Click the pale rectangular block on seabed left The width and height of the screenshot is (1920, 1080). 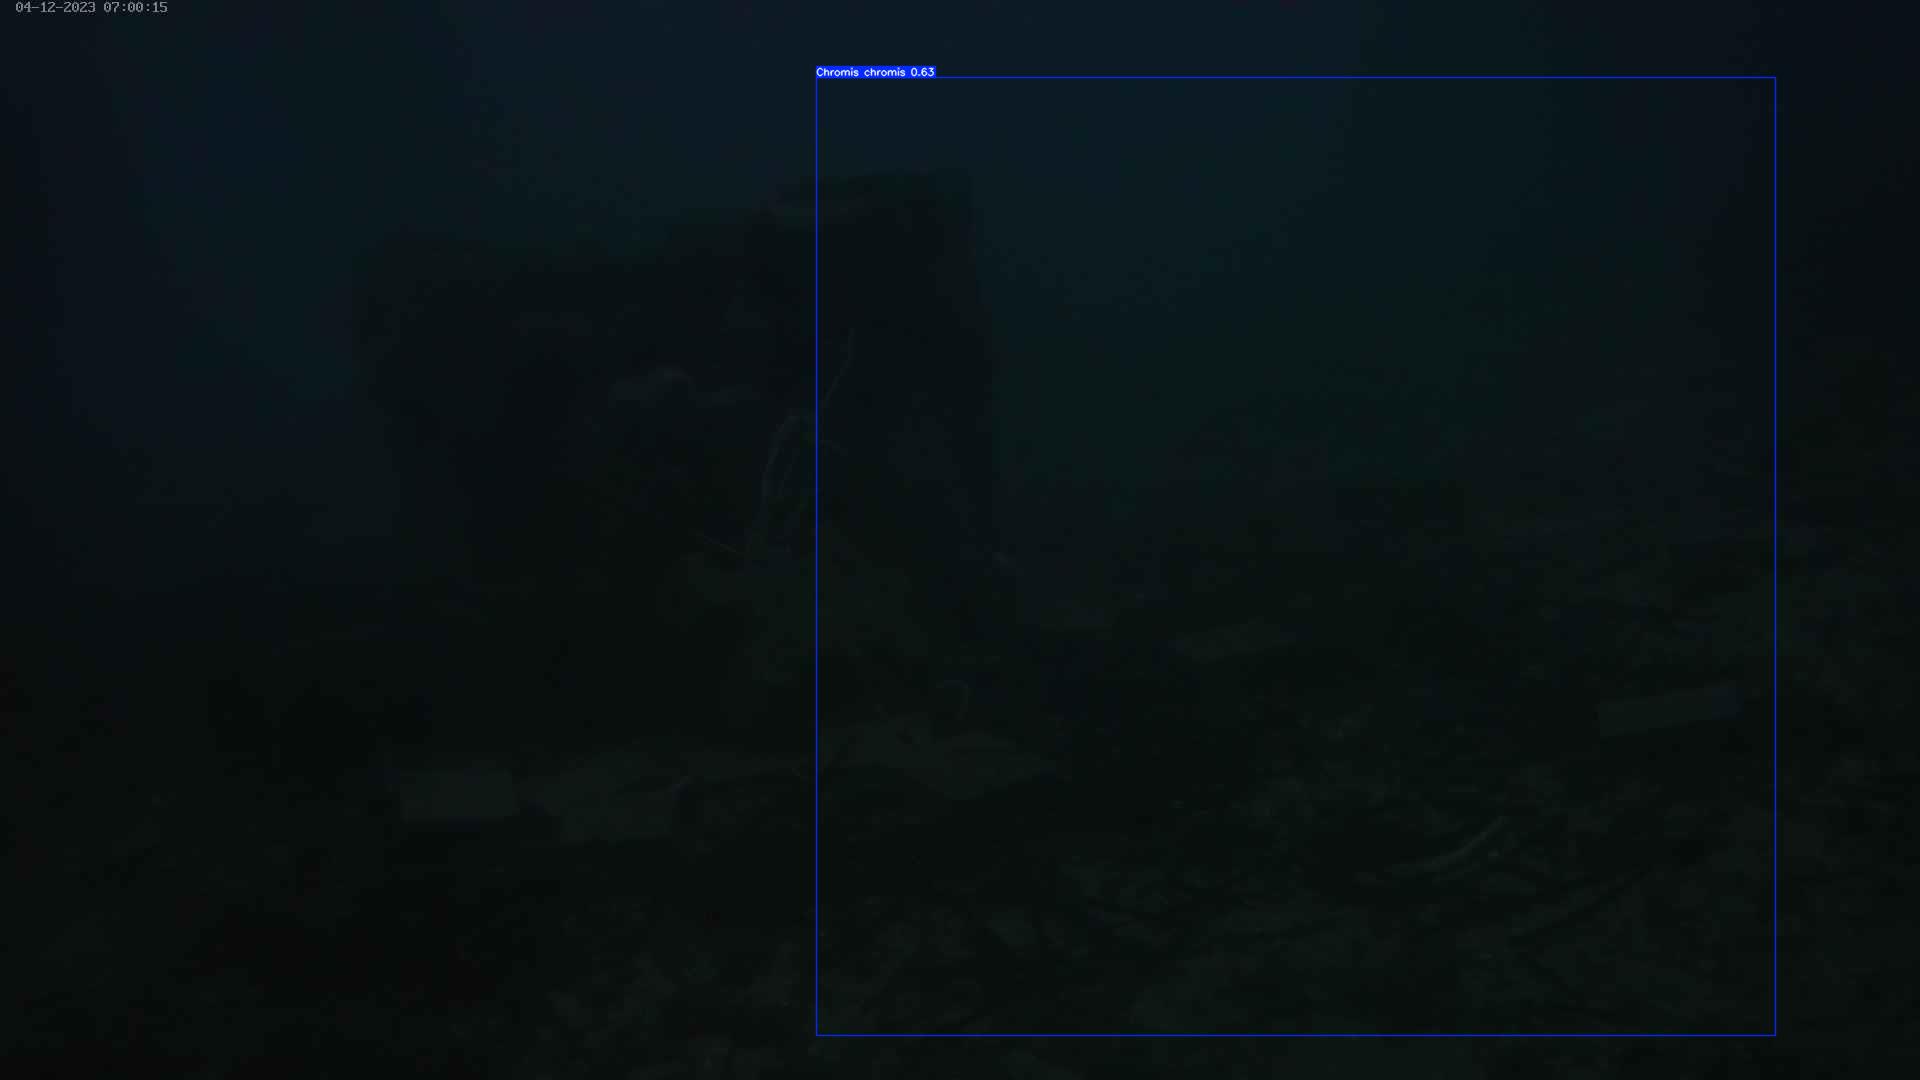pos(458,795)
